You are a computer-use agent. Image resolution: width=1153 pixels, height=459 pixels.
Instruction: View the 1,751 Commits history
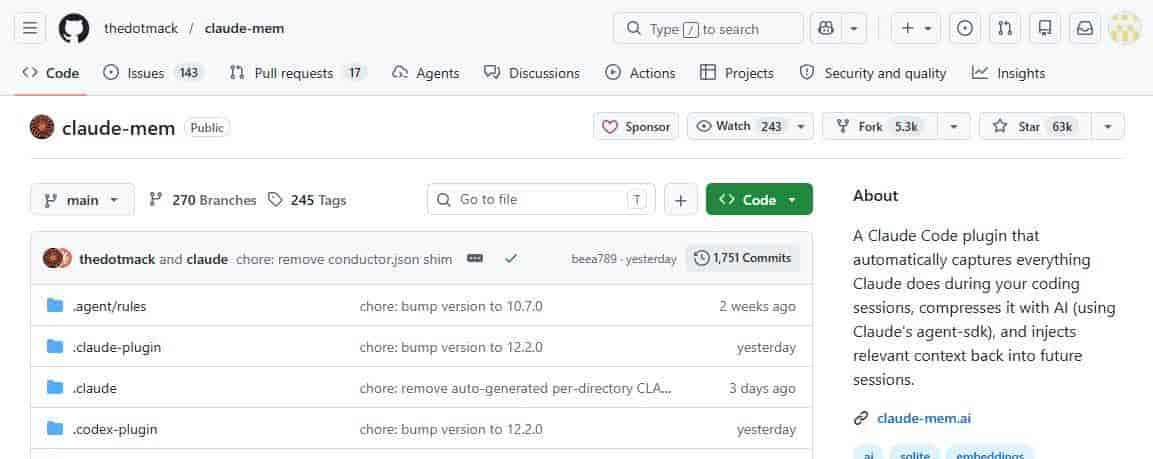[x=742, y=258]
